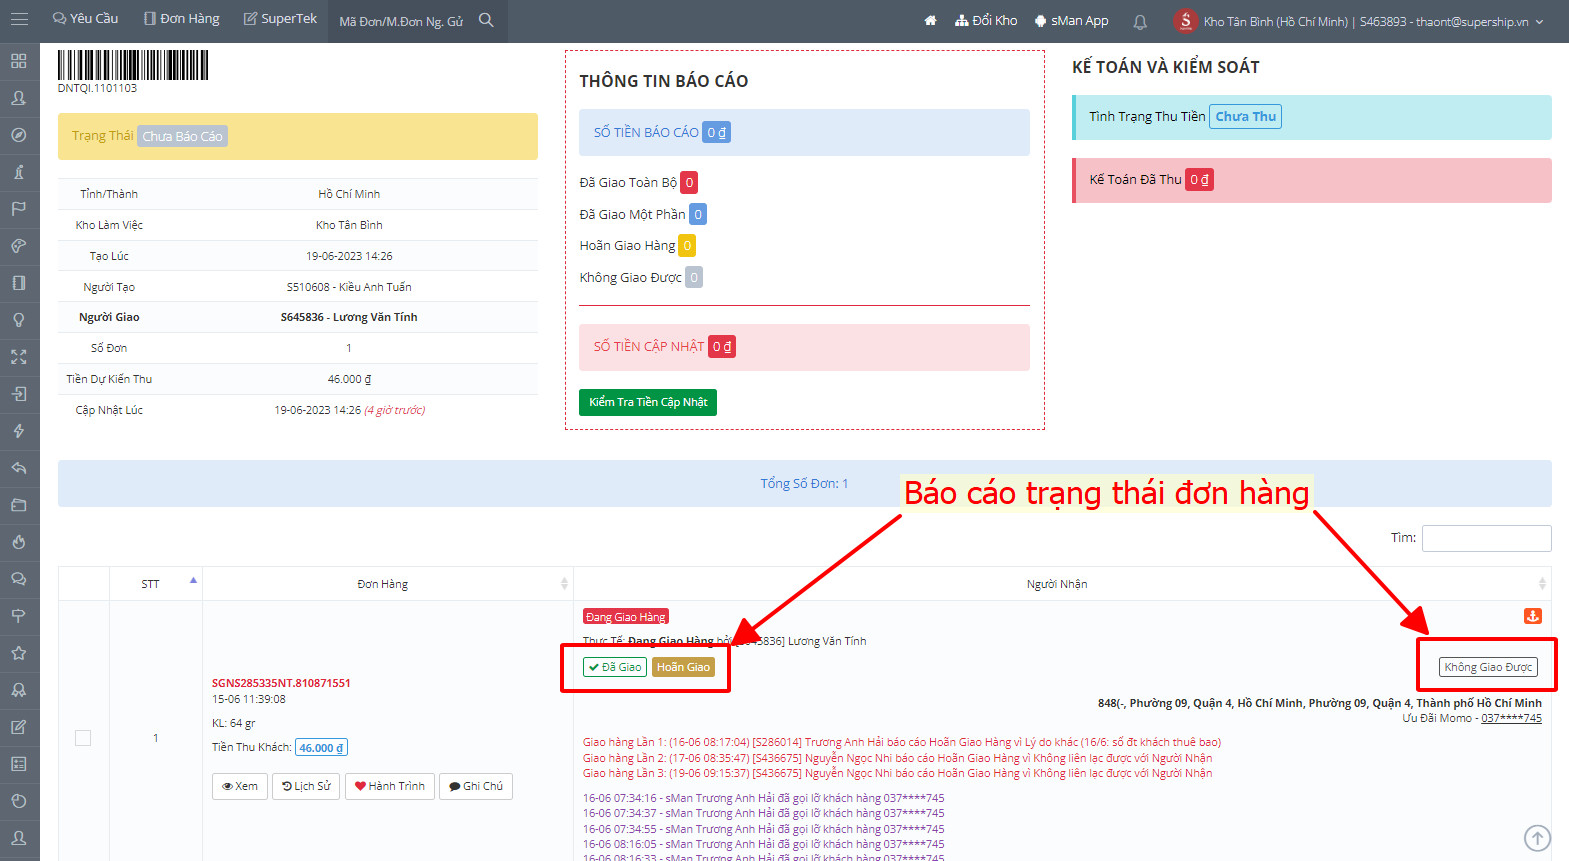This screenshot has width=1569, height=861.
Task: Click the Chưa Thu payment status badge
Action: (1245, 116)
